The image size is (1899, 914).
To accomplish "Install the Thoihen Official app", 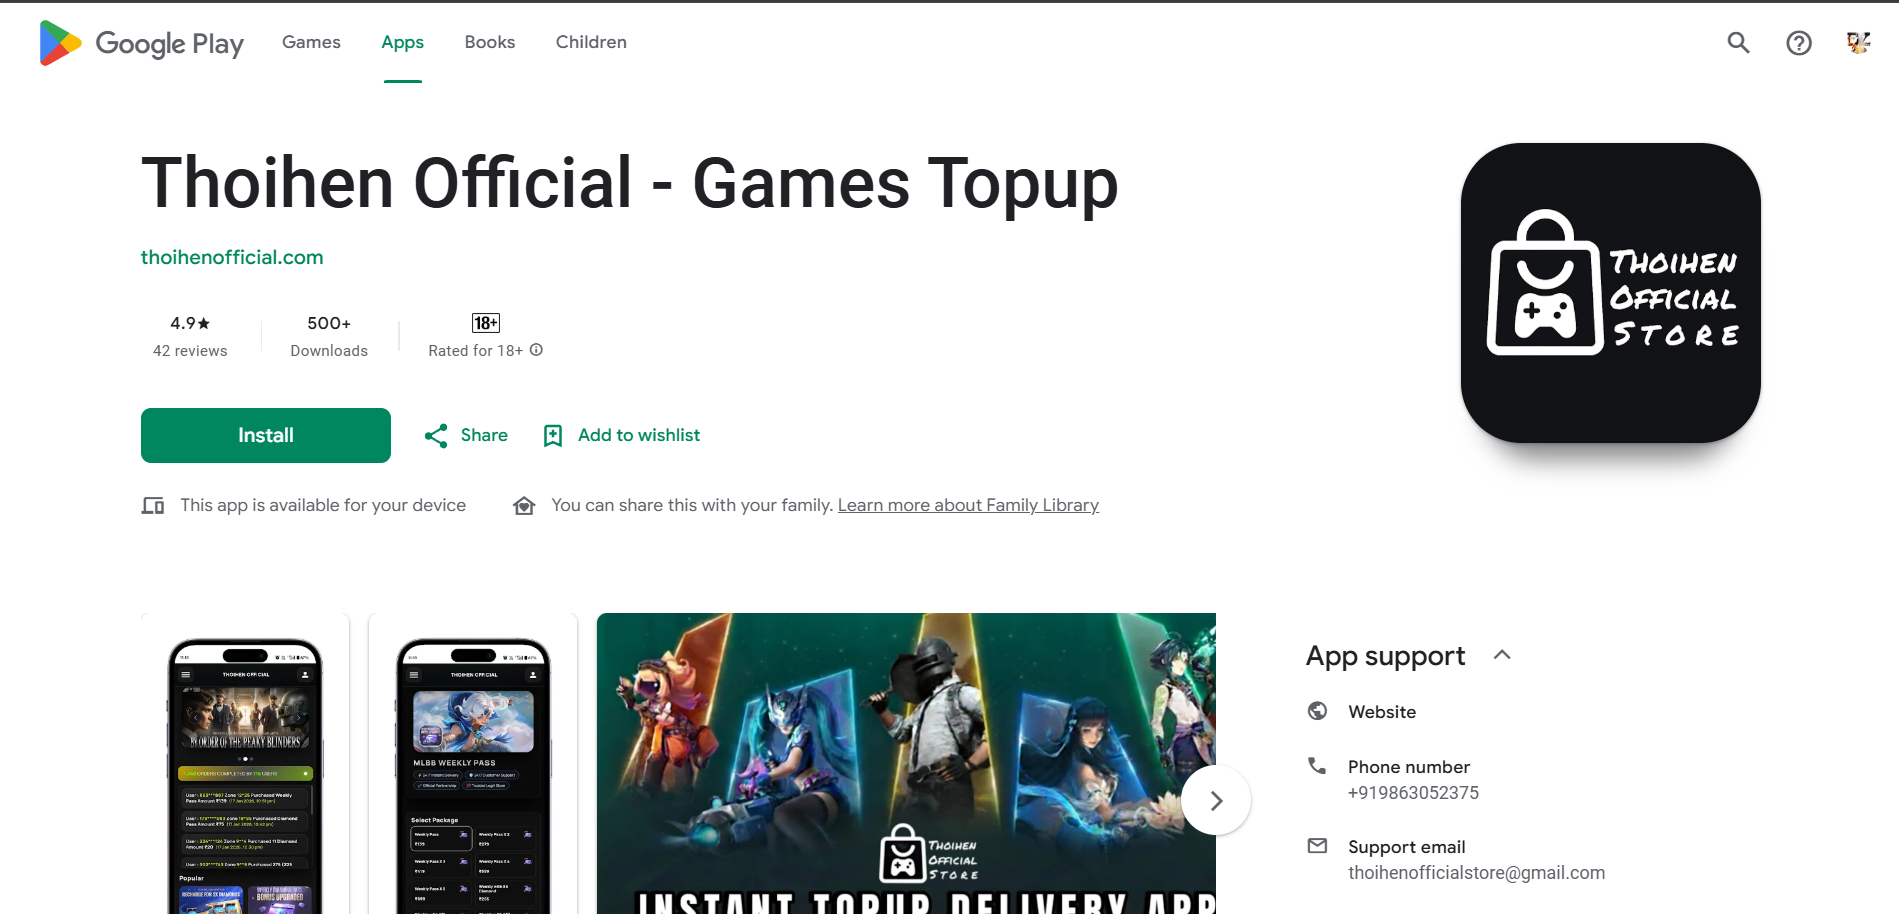I will (265, 435).
